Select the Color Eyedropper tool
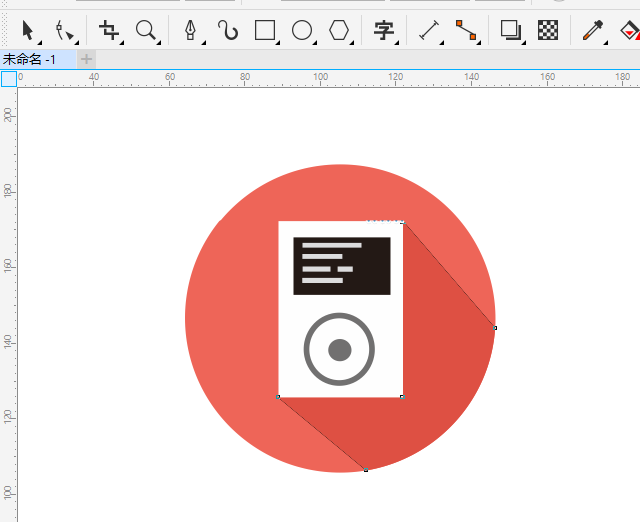 click(x=593, y=31)
